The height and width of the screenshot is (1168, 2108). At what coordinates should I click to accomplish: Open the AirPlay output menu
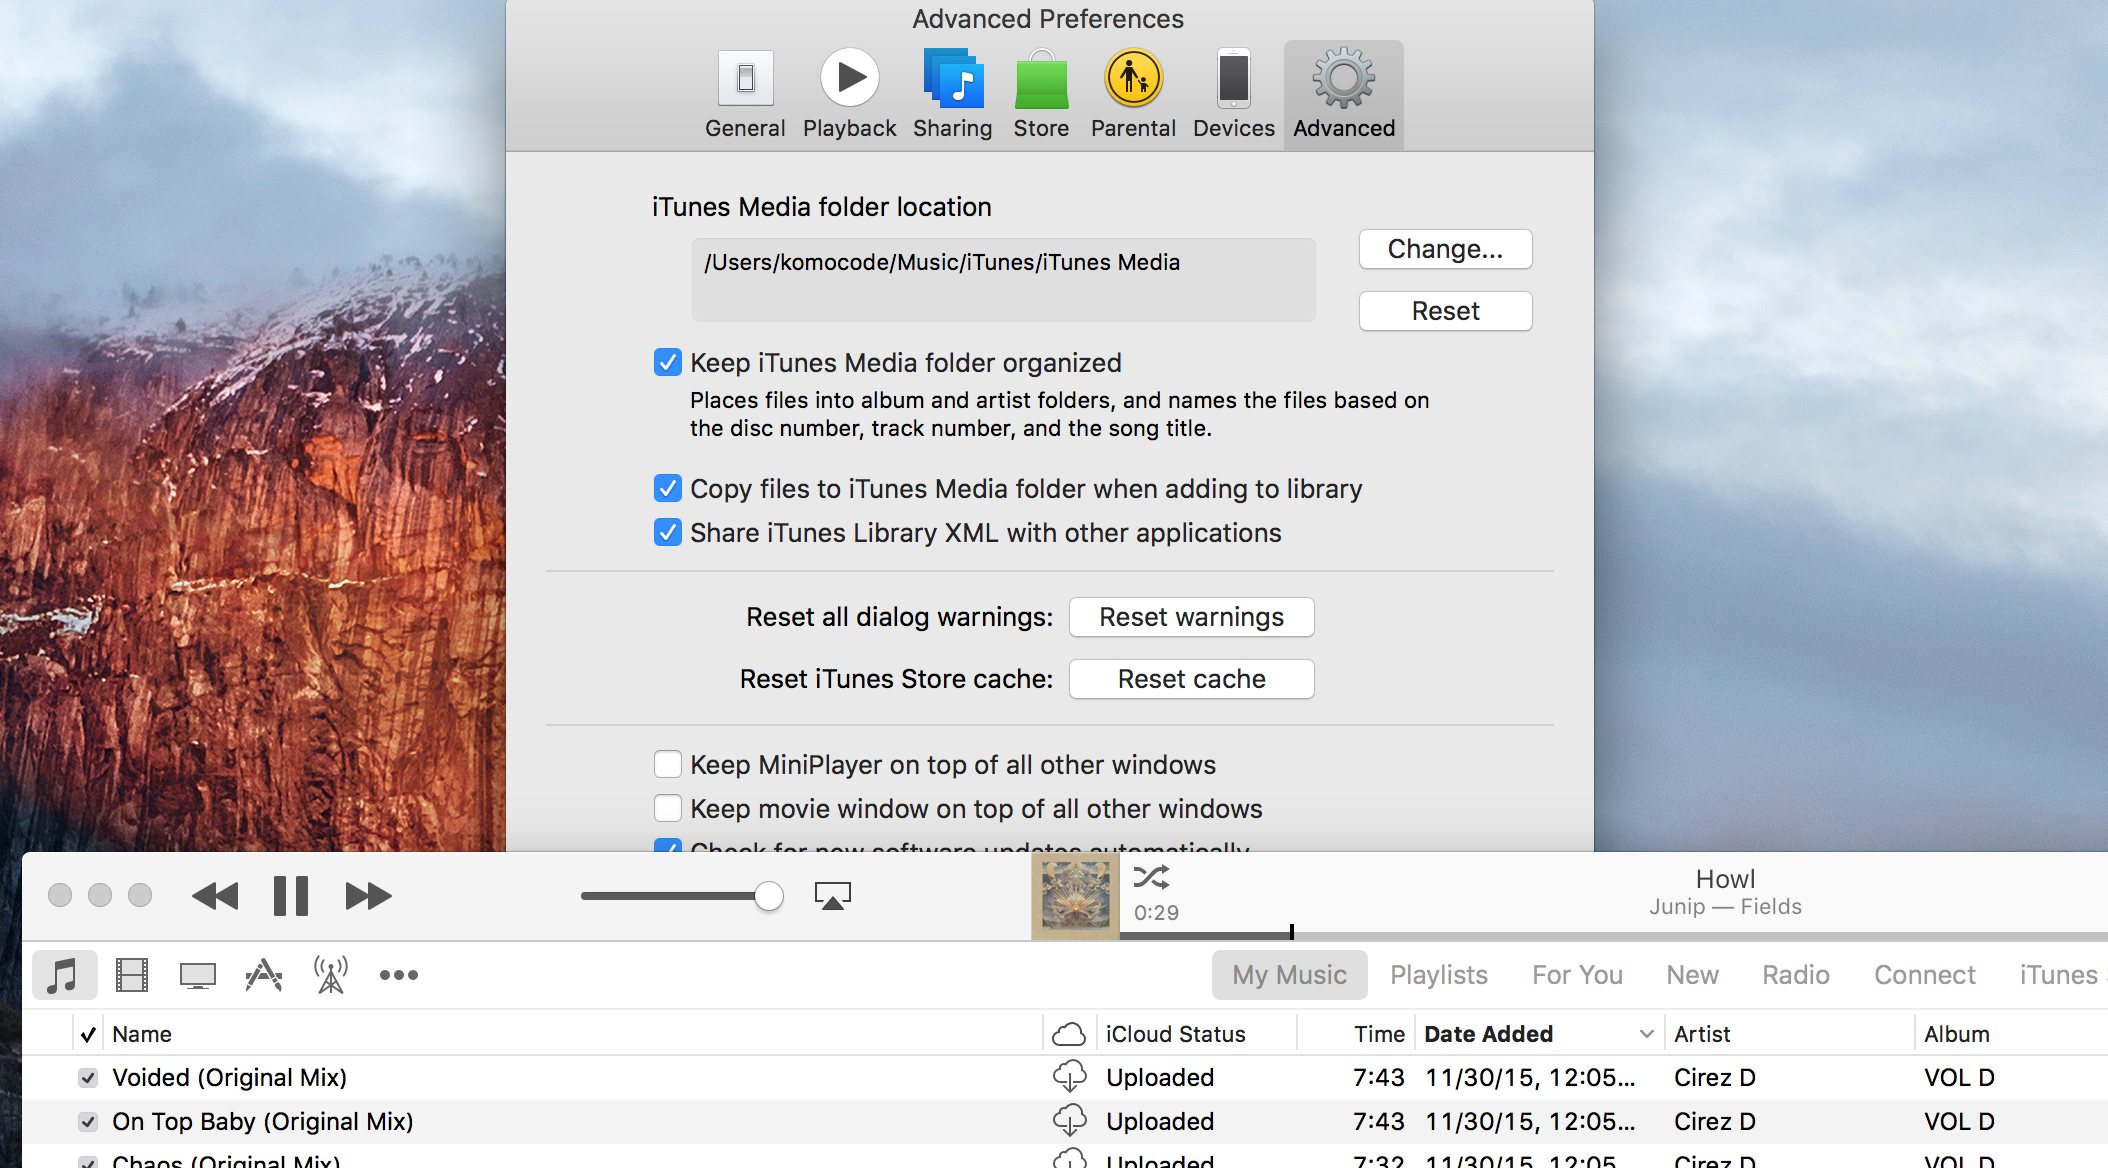click(x=832, y=896)
